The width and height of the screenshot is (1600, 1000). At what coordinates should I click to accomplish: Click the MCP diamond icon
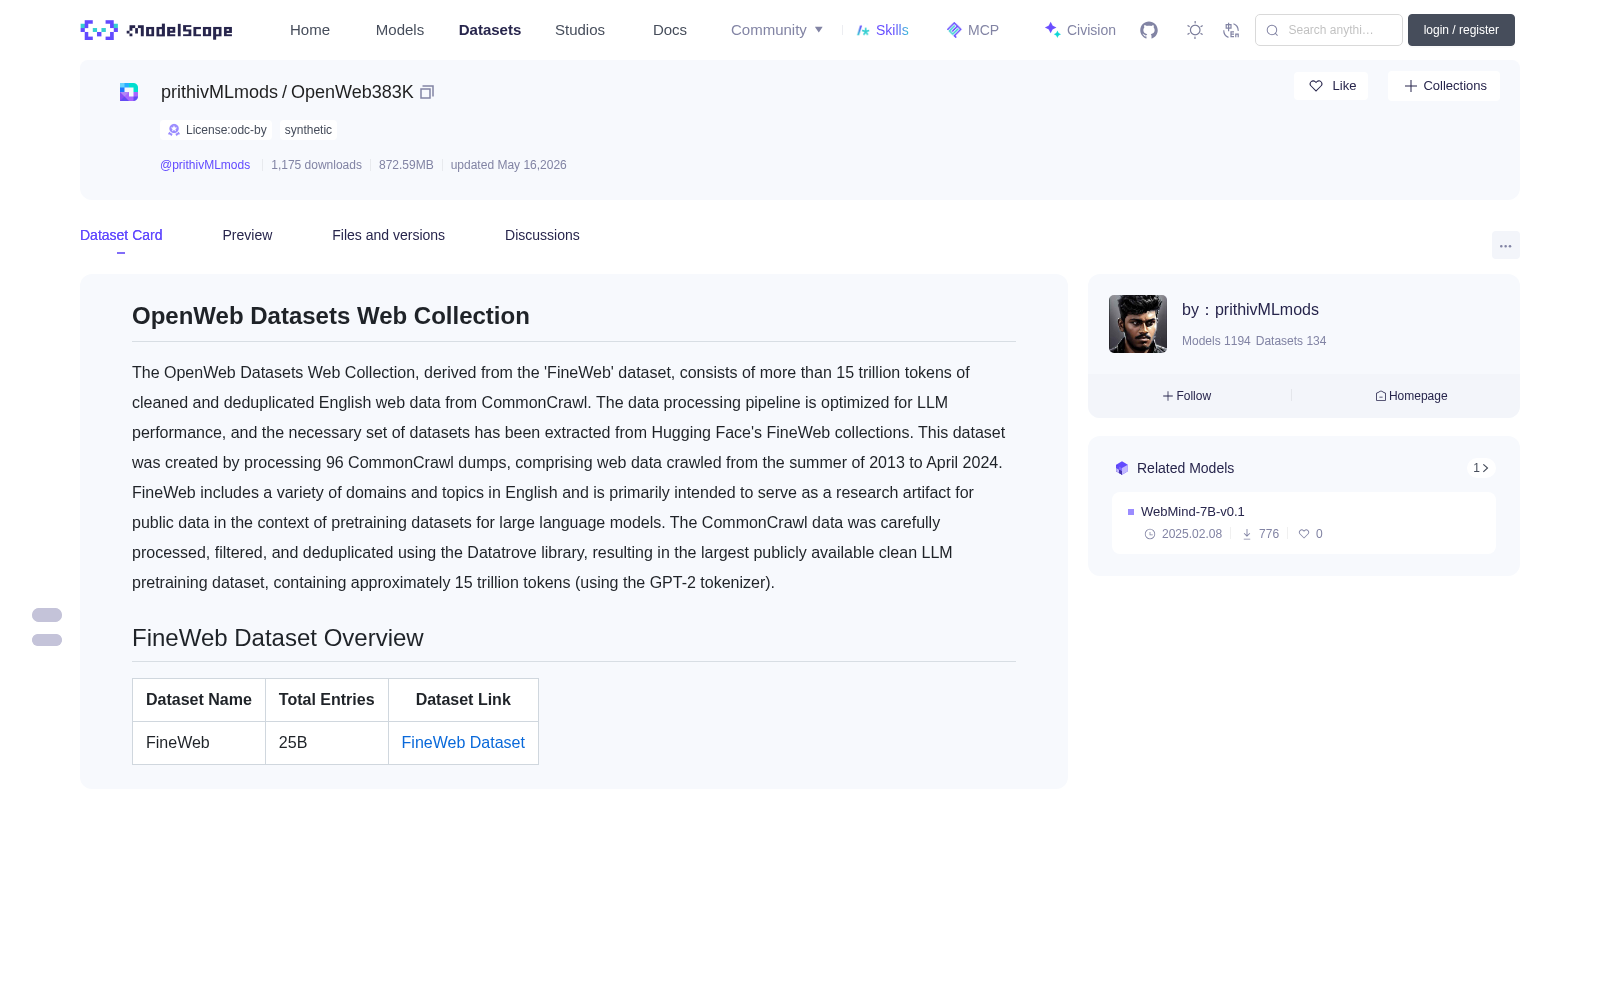[x=954, y=30]
